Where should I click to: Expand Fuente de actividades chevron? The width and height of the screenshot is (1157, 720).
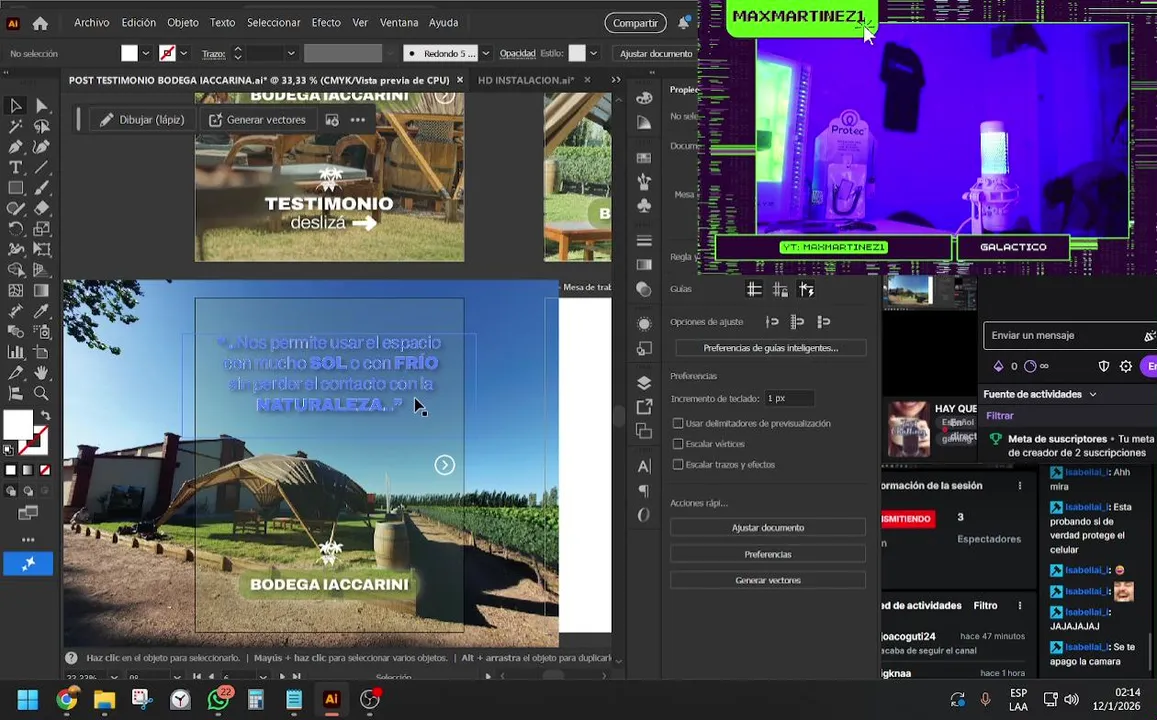point(1093,395)
